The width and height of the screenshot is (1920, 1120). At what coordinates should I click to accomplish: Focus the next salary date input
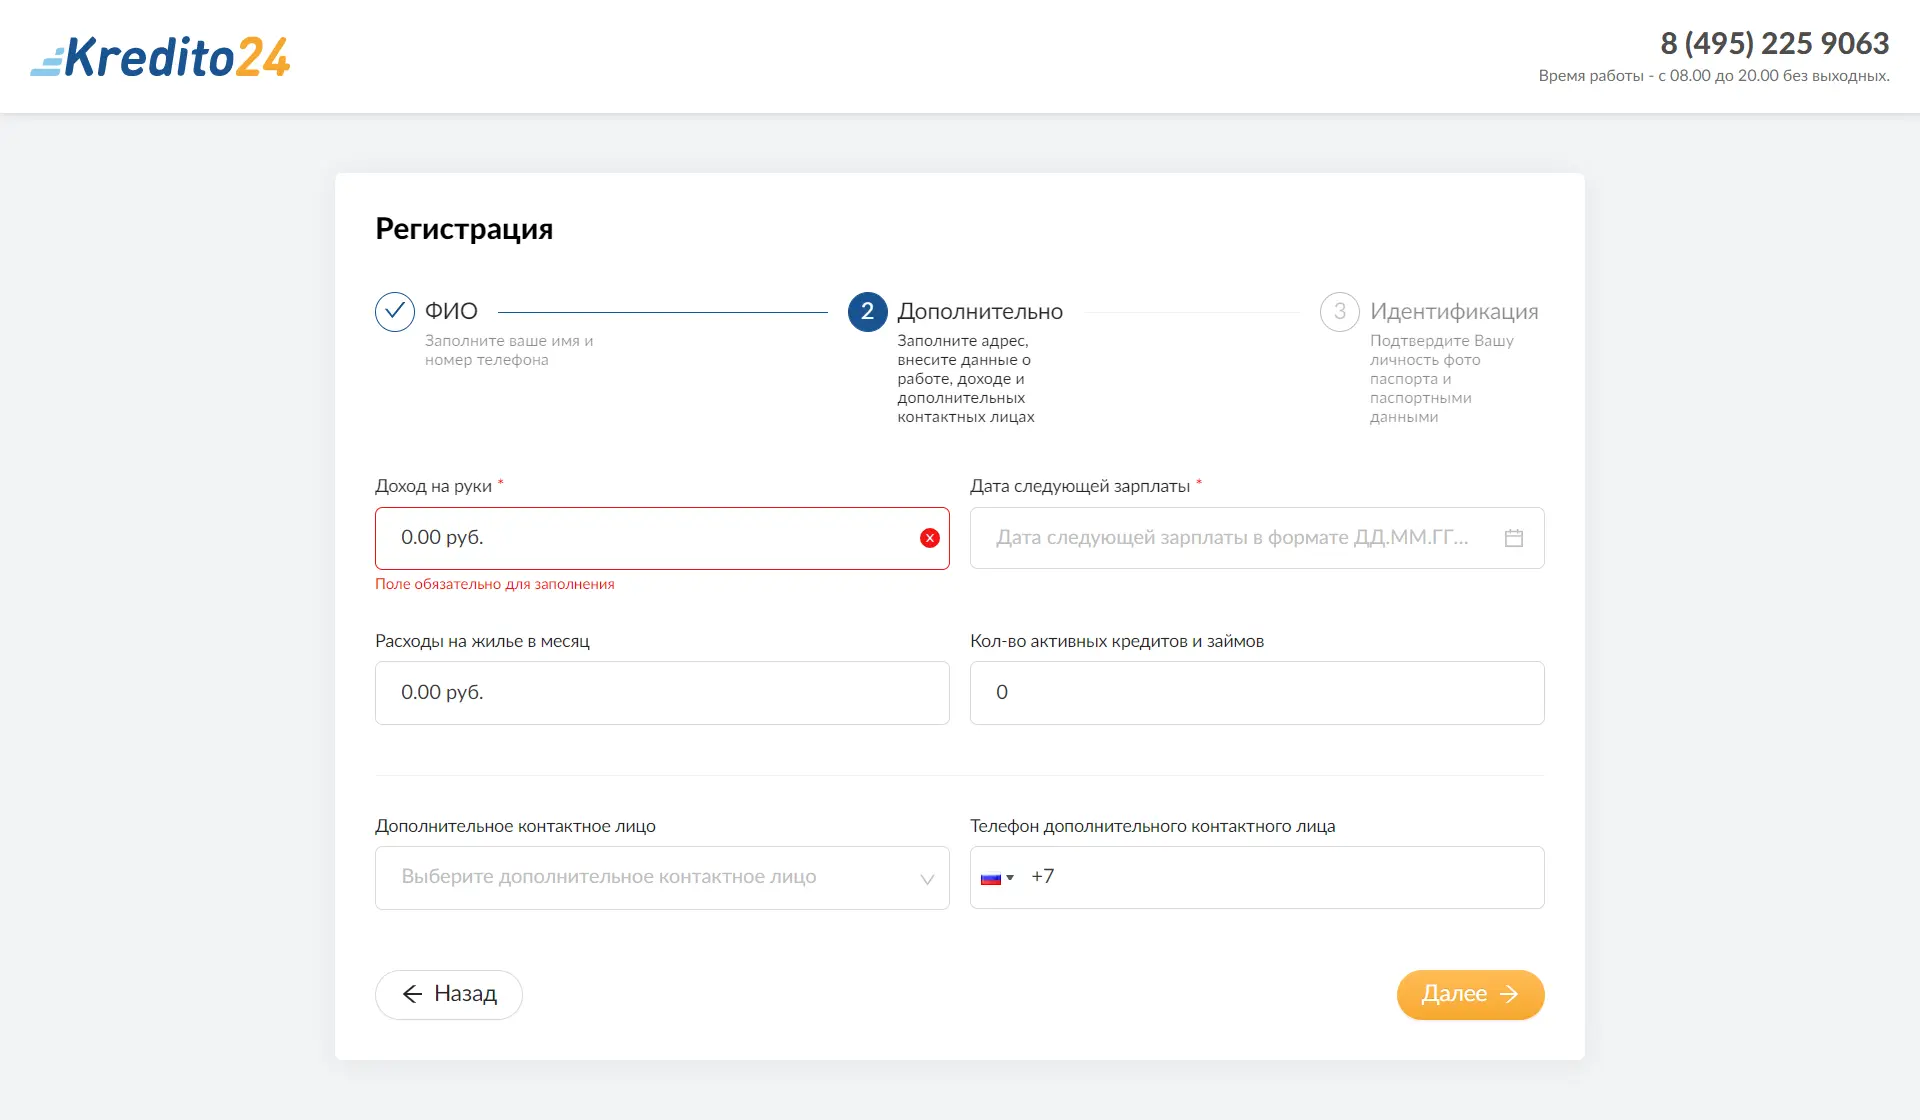1257,538
